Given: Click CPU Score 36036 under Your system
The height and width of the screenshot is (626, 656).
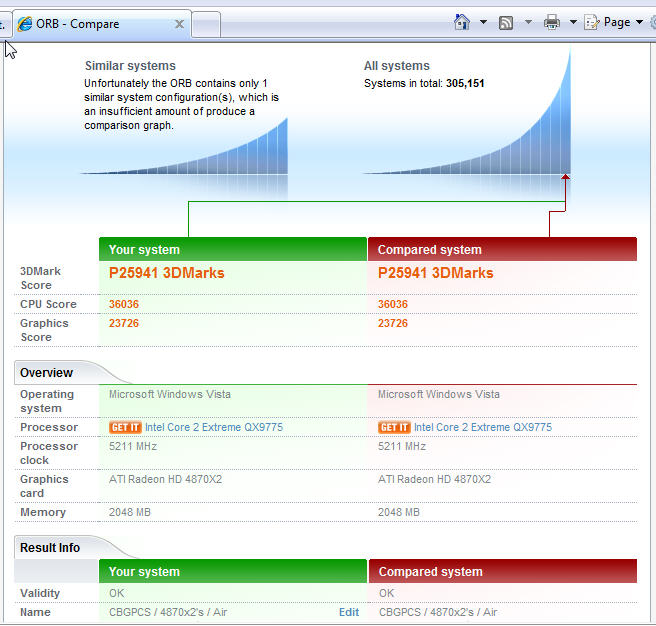Looking at the screenshot, I should (x=124, y=304).
